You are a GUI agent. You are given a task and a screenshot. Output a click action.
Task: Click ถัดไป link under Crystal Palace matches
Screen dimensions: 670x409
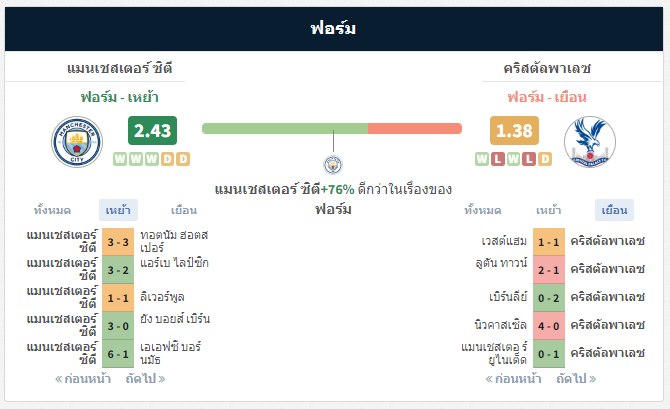(x=576, y=379)
